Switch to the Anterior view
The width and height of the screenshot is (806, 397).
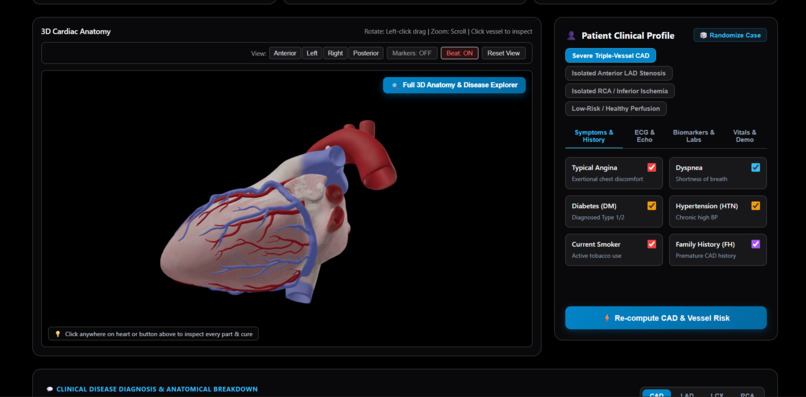click(285, 53)
